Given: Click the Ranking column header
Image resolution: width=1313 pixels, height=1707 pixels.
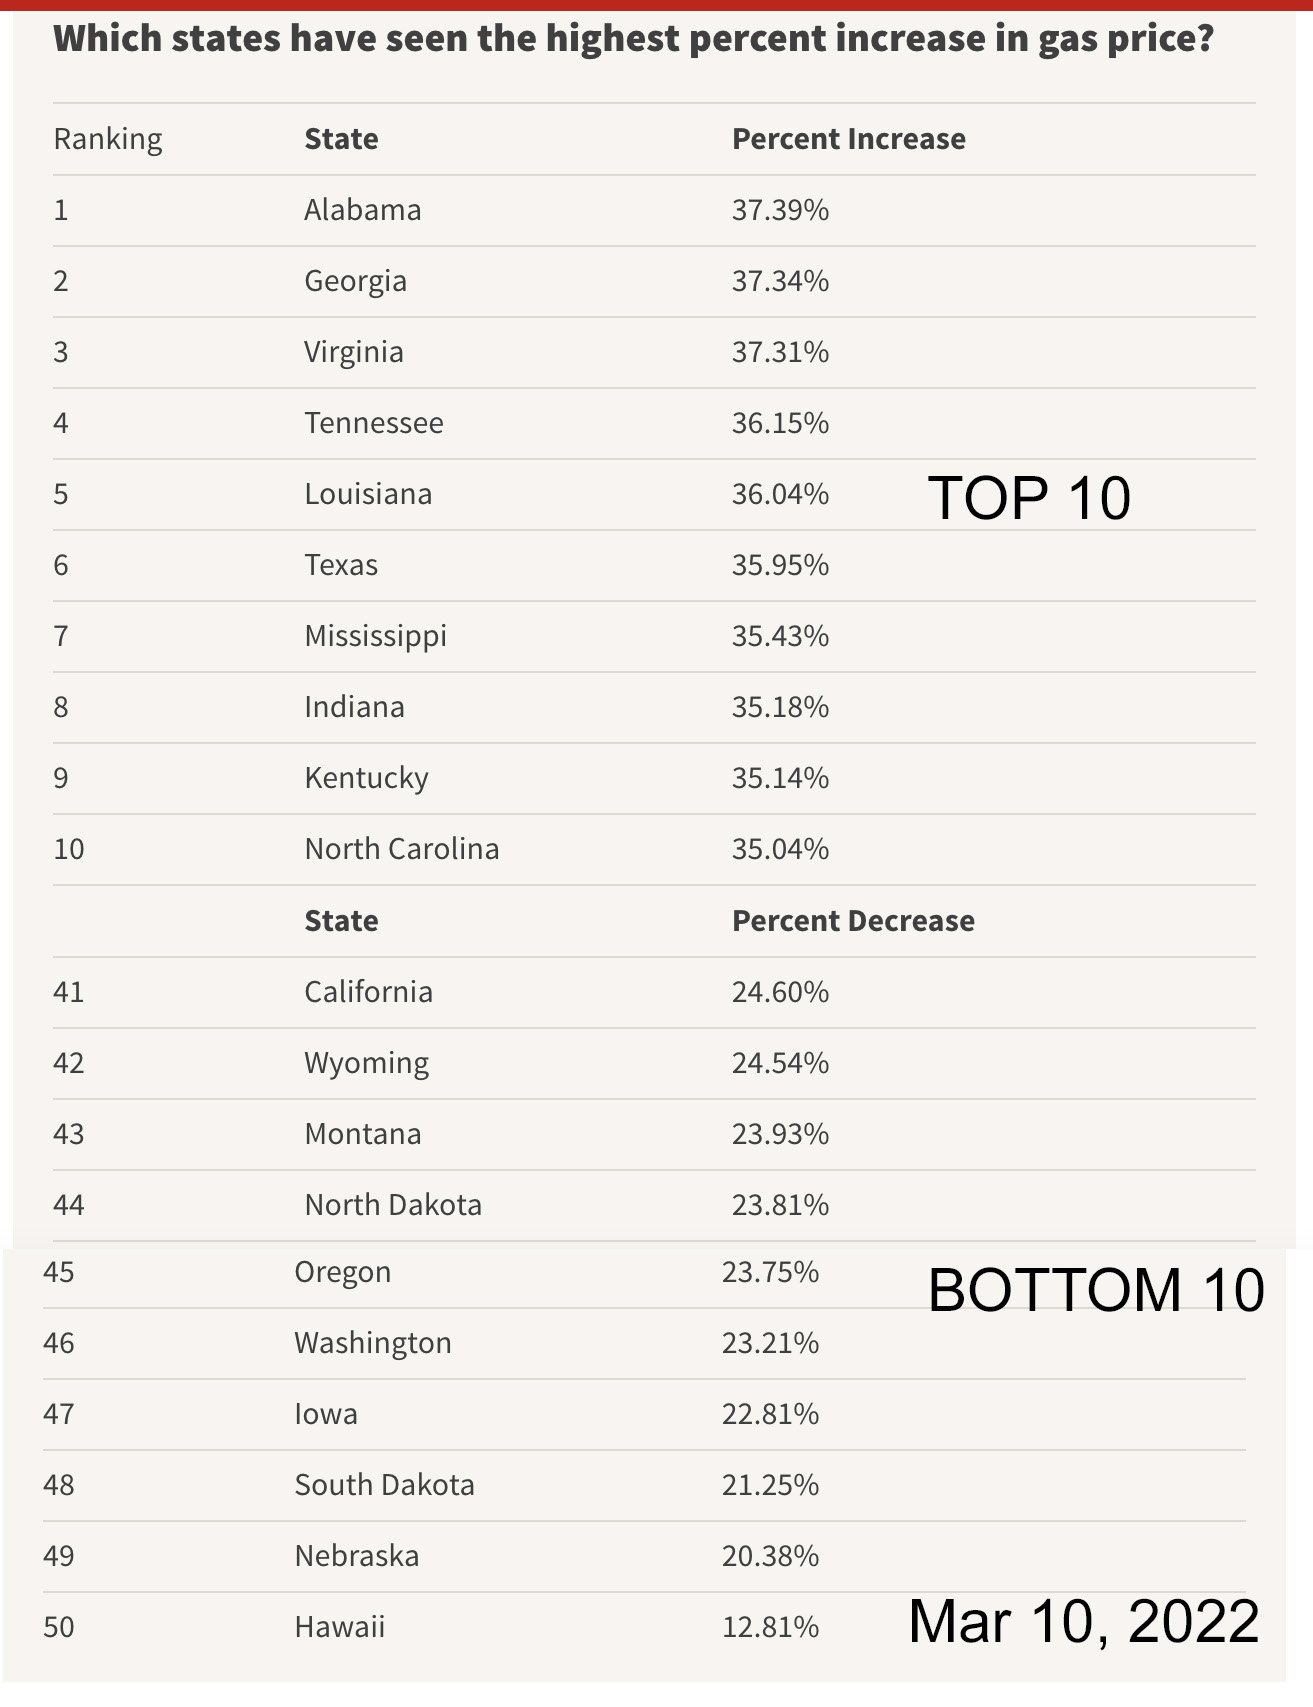Looking at the screenshot, I should click(x=108, y=139).
